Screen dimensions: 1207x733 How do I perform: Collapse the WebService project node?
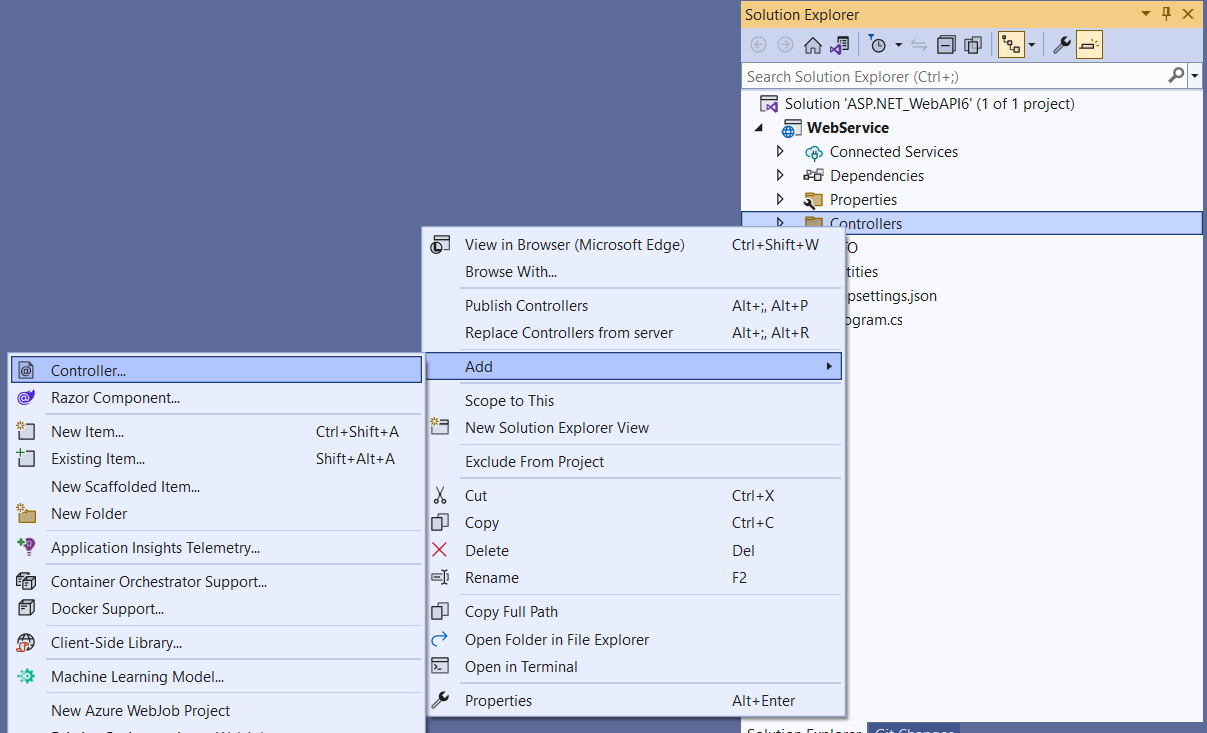pos(759,128)
